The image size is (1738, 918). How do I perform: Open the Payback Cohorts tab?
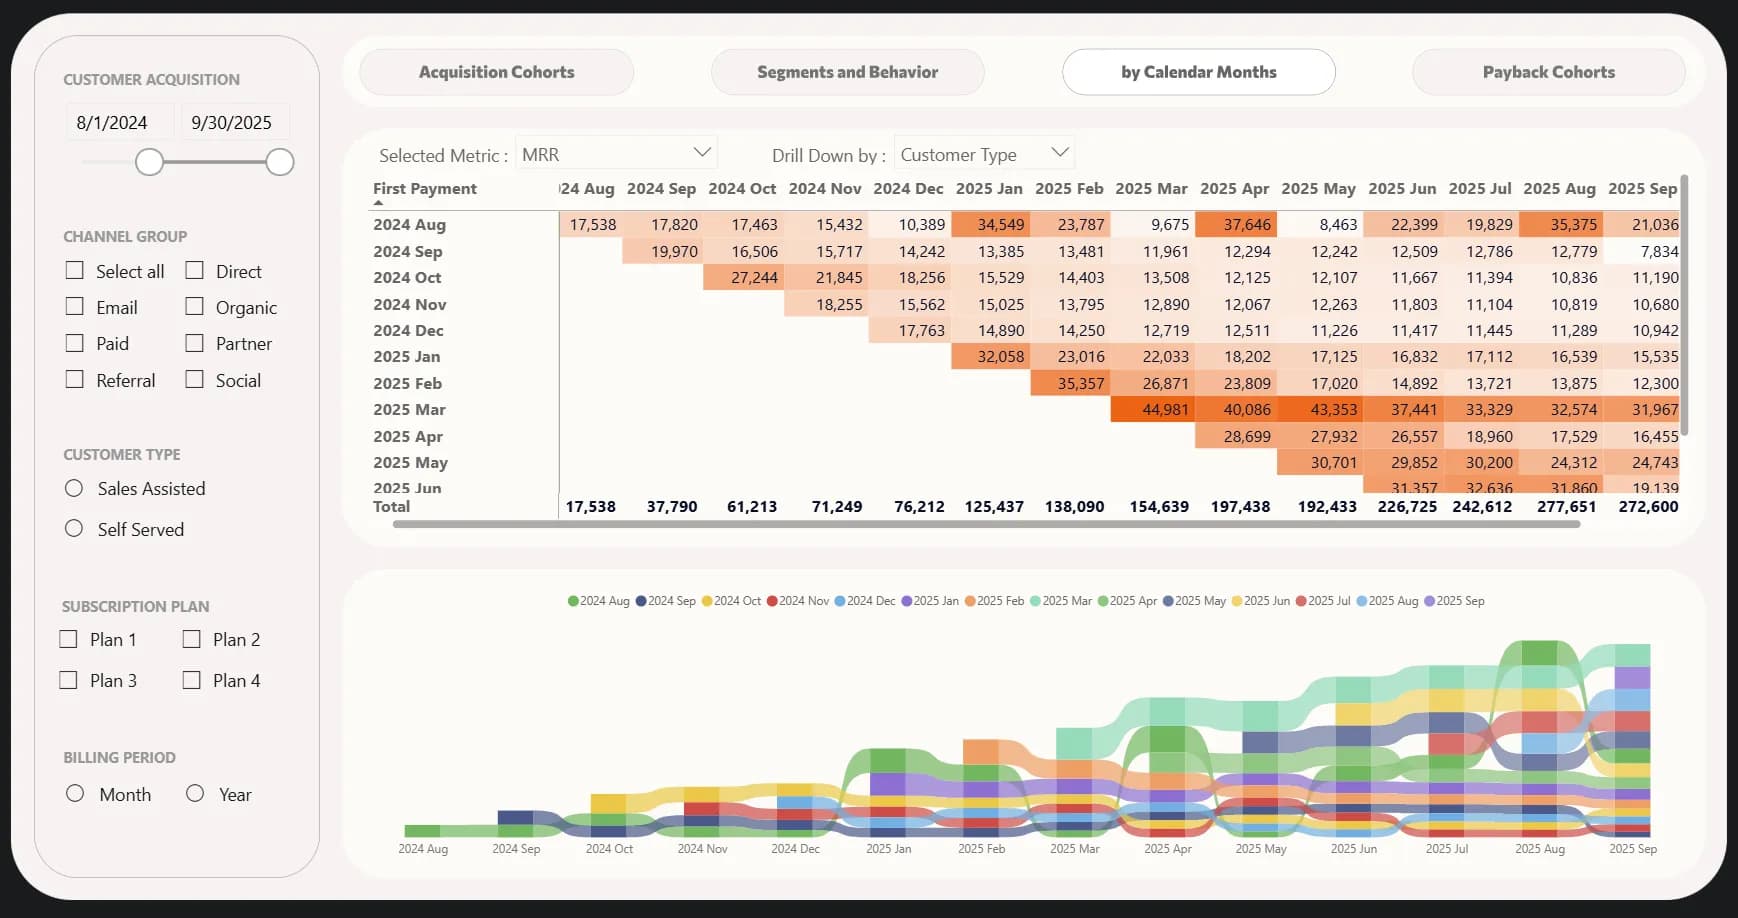point(1548,72)
